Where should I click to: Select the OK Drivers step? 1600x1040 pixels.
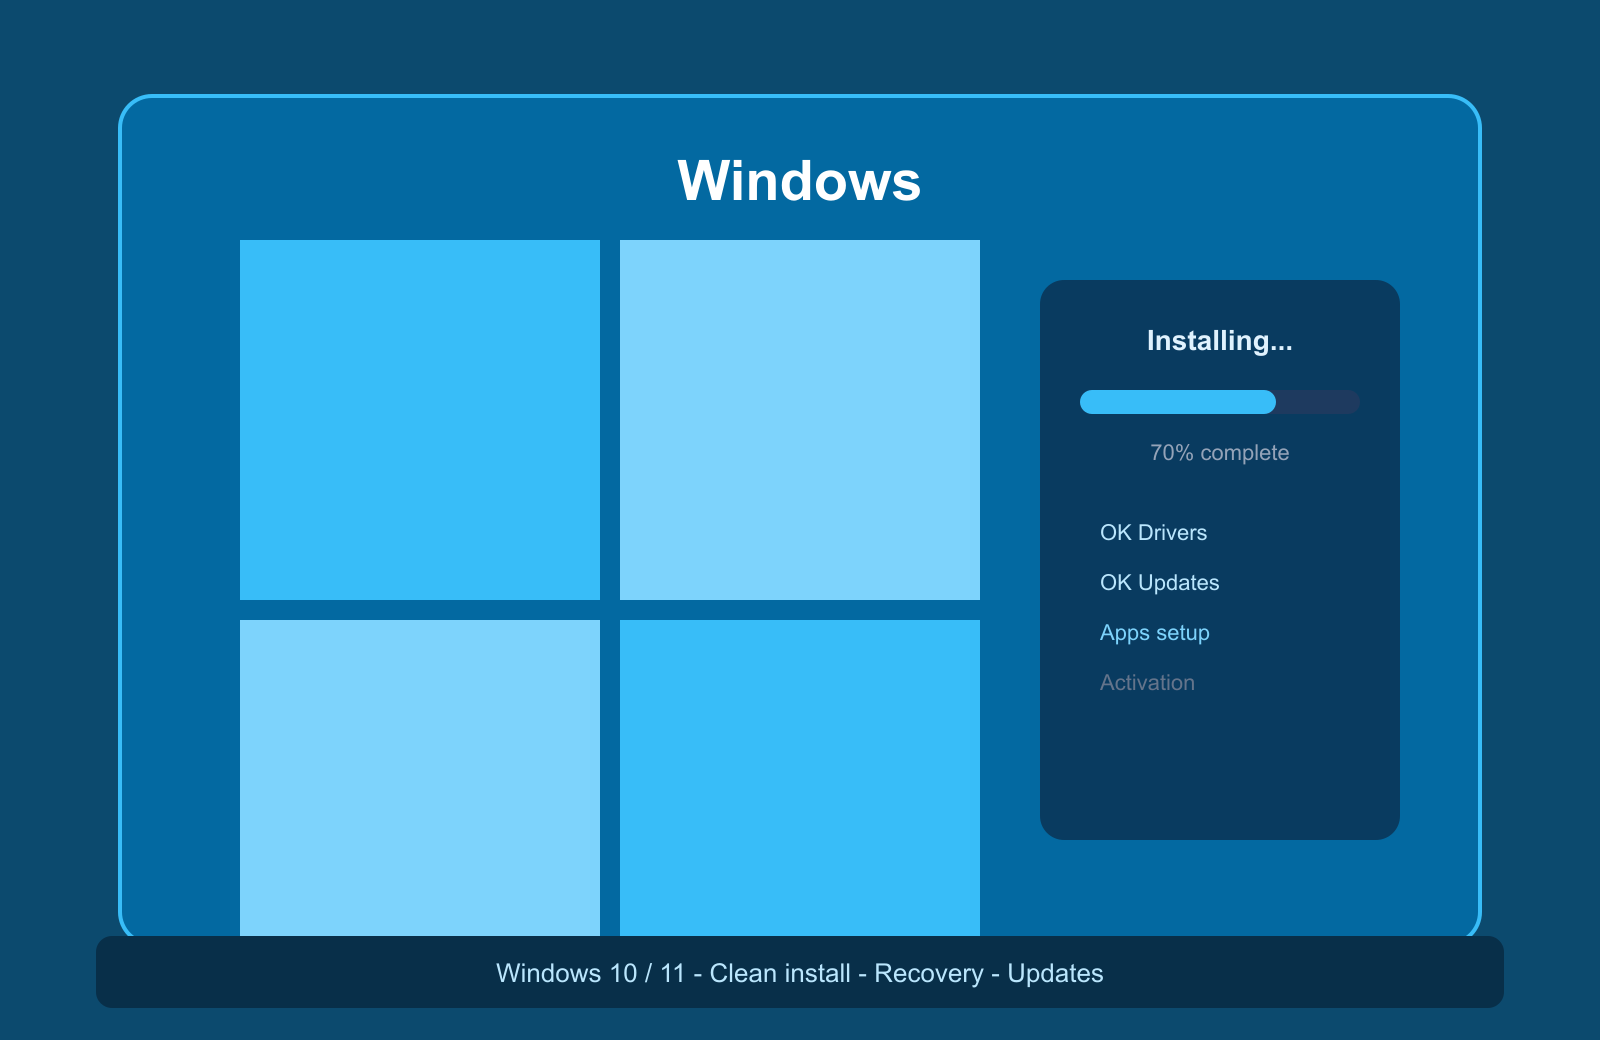click(x=1153, y=533)
